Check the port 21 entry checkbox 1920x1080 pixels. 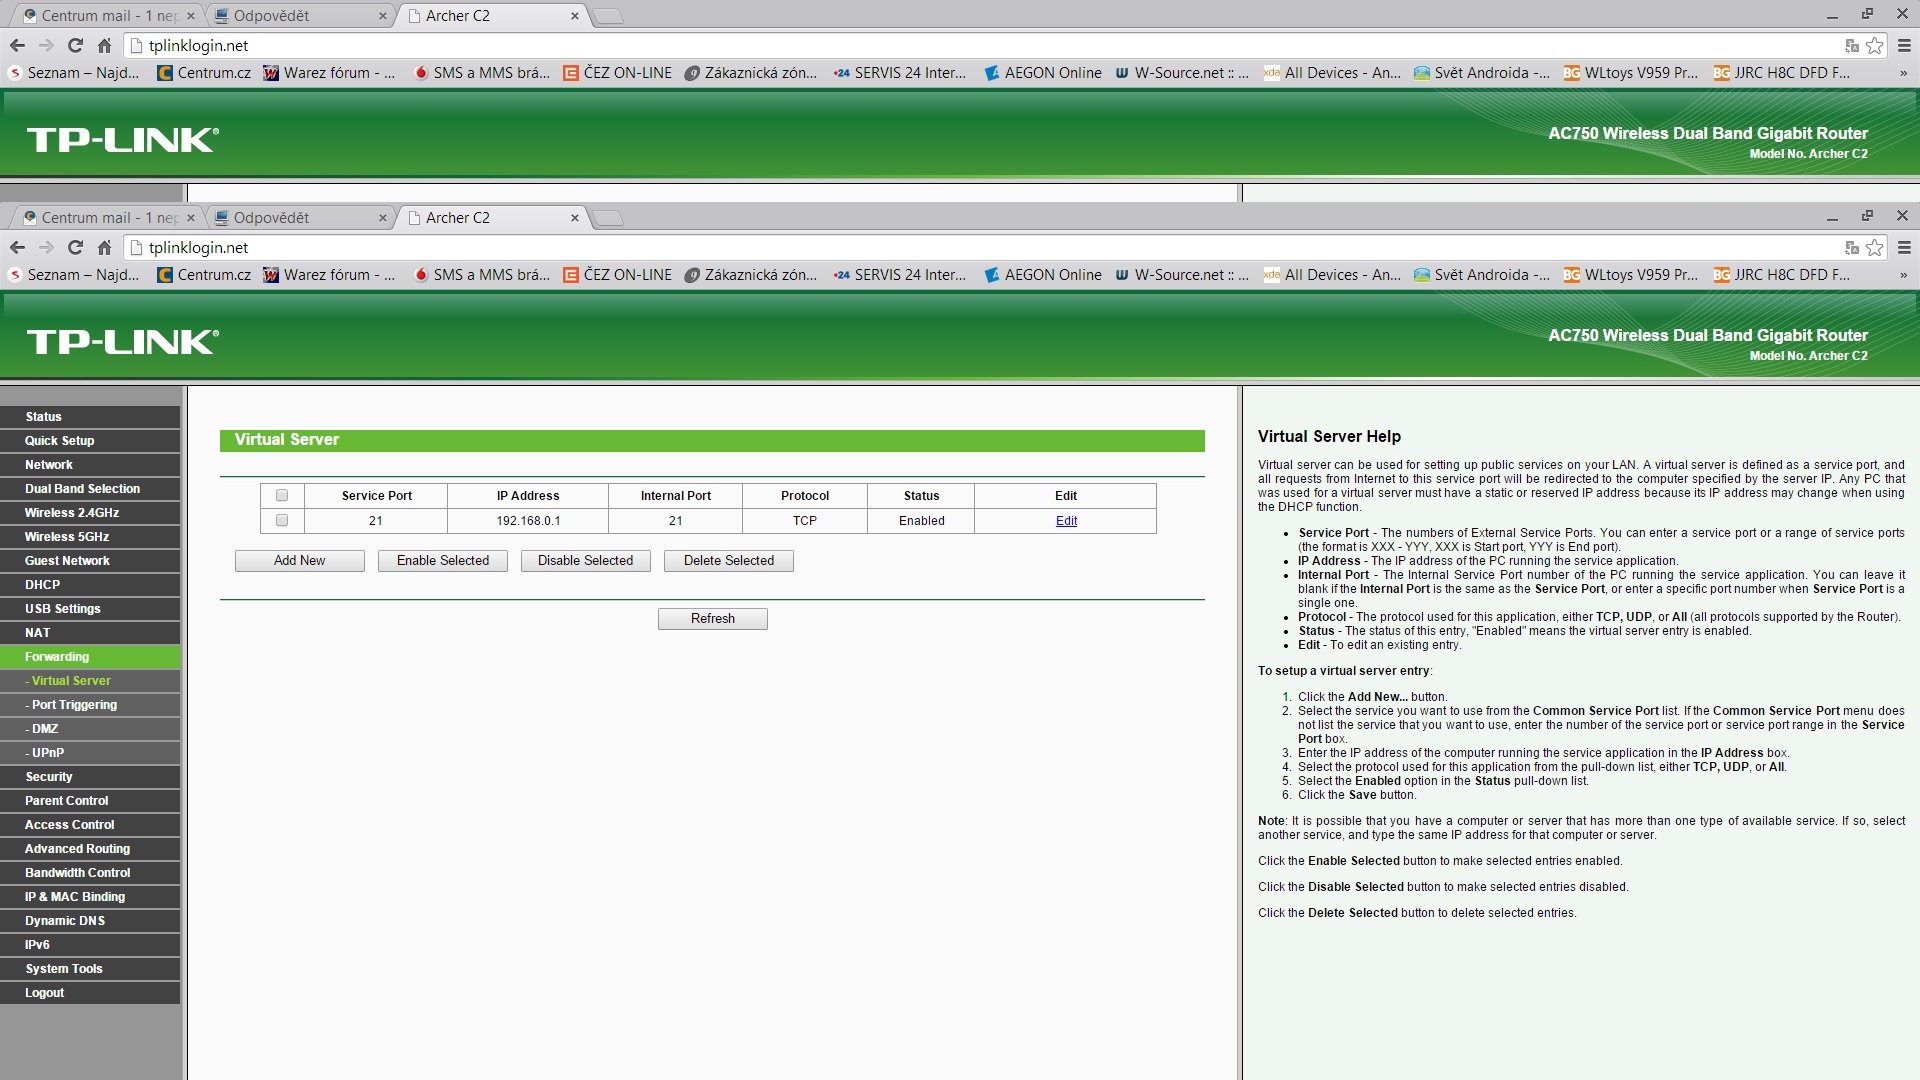282,520
